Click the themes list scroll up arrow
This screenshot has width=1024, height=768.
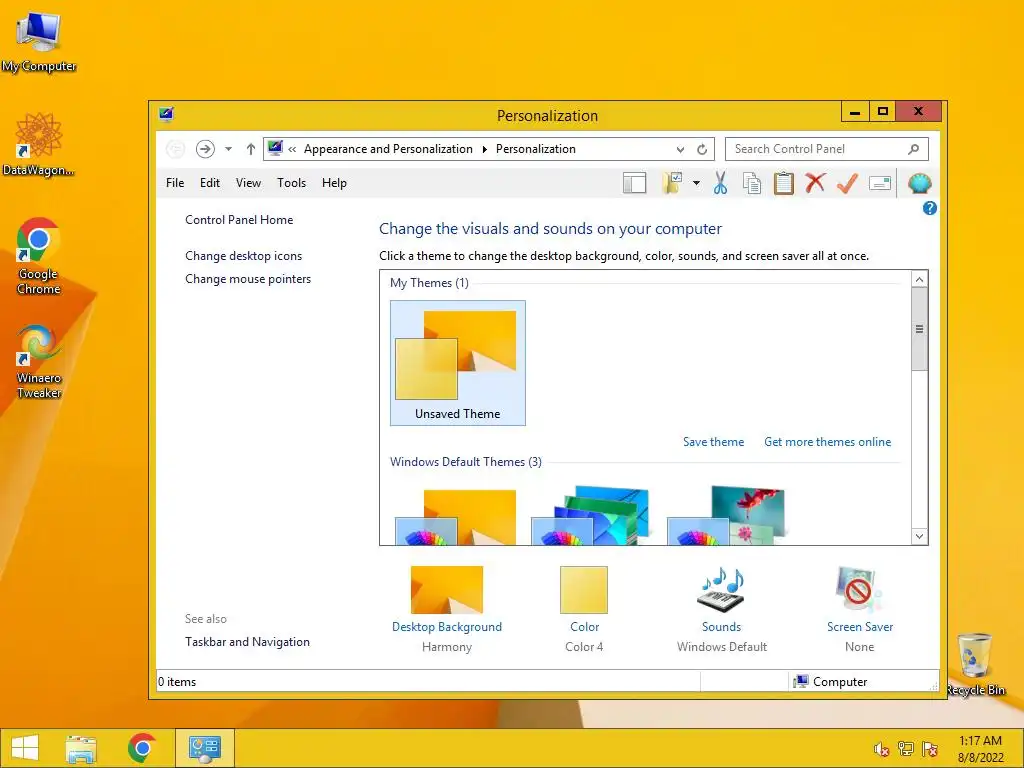coord(920,280)
